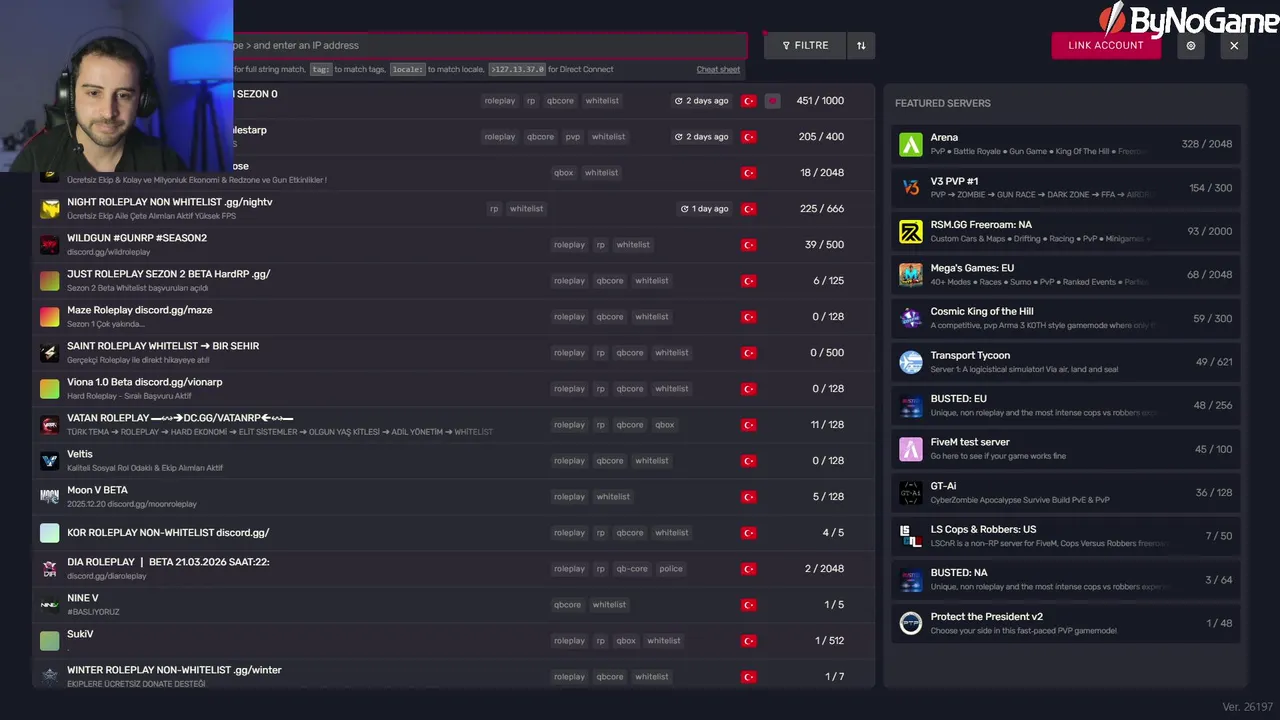Click Cosmic King of the Hill icon
The image size is (1280, 720).
[x=911, y=318]
